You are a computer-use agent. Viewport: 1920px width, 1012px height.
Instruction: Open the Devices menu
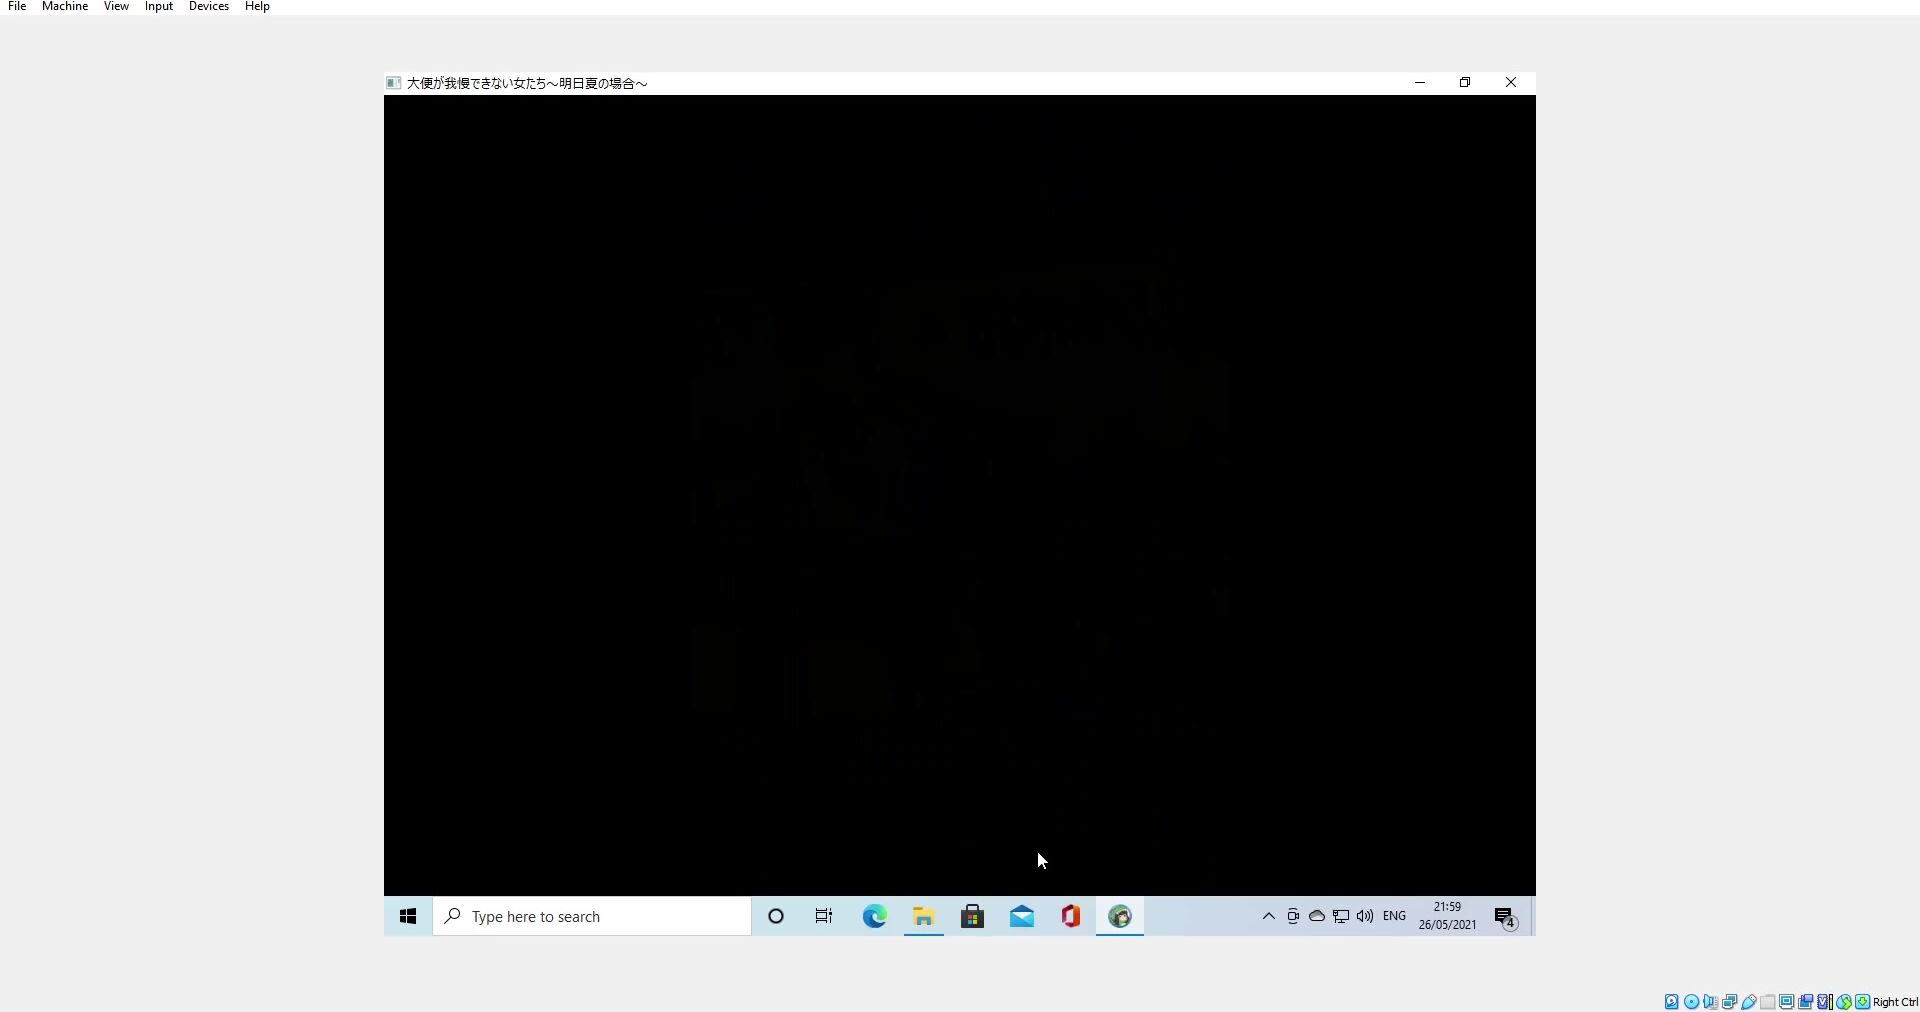tap(208, 7)
